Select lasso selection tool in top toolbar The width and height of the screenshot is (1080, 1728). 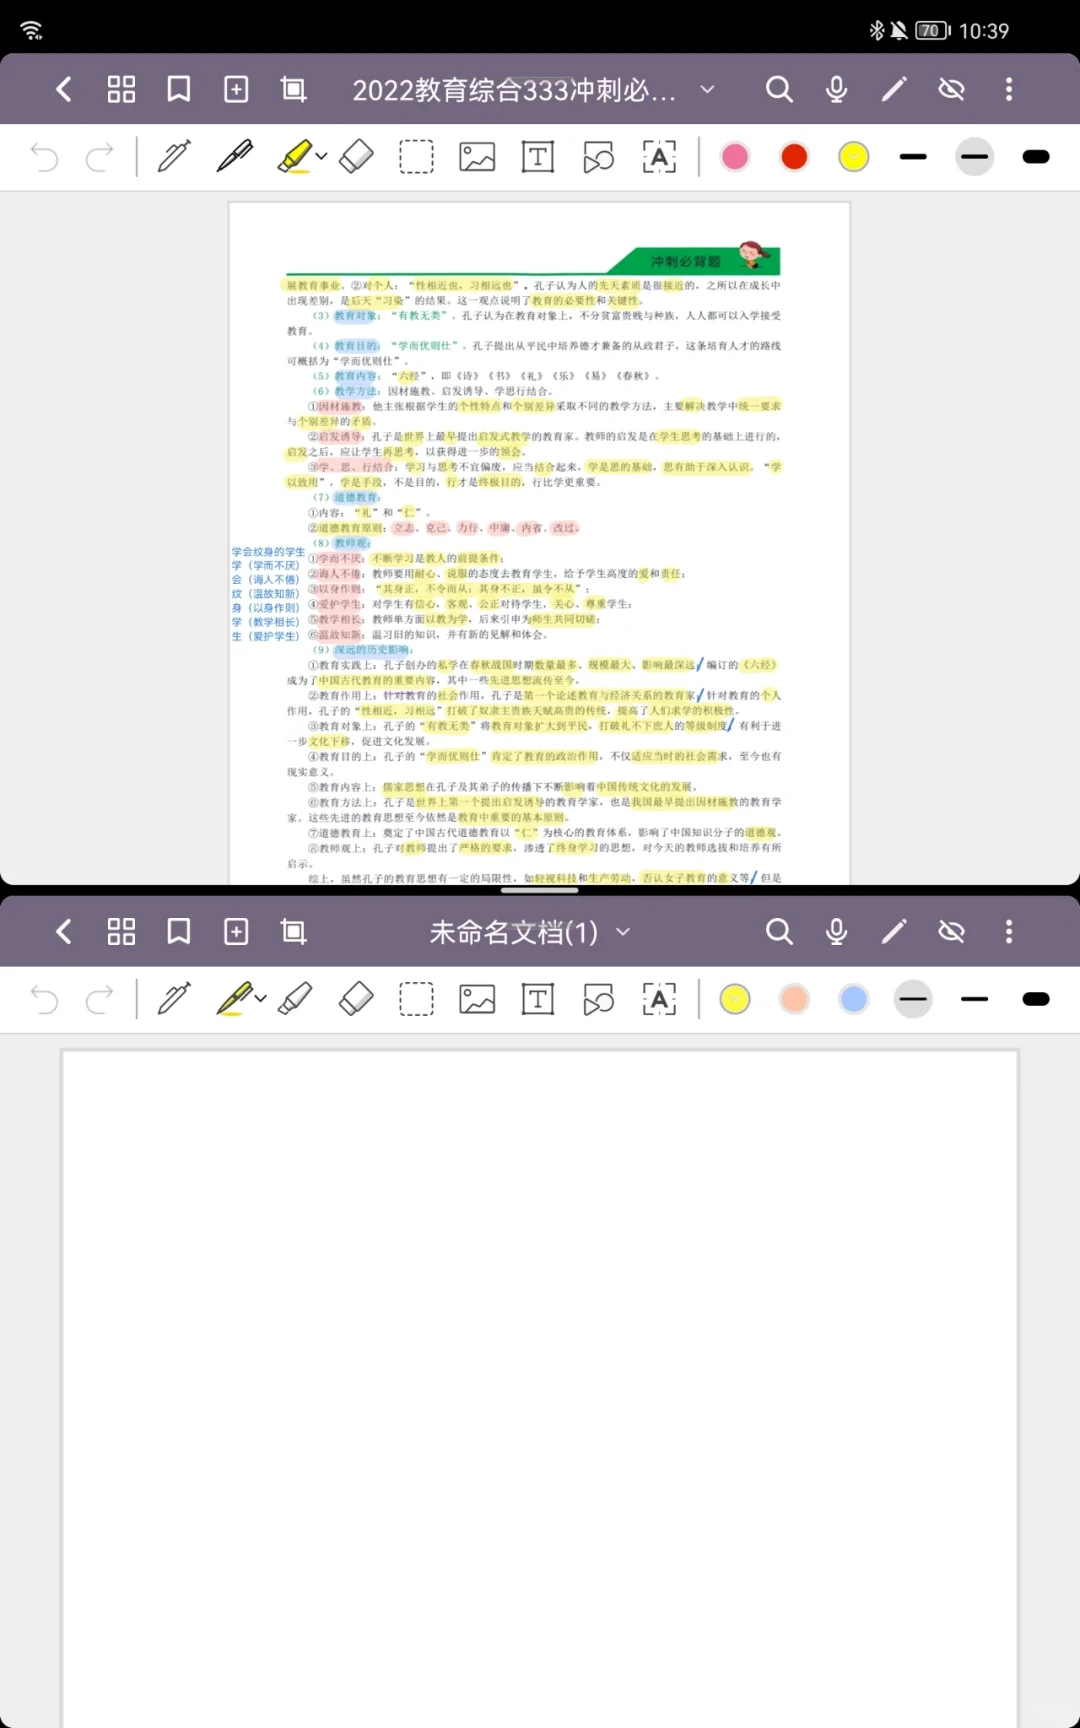417,157
